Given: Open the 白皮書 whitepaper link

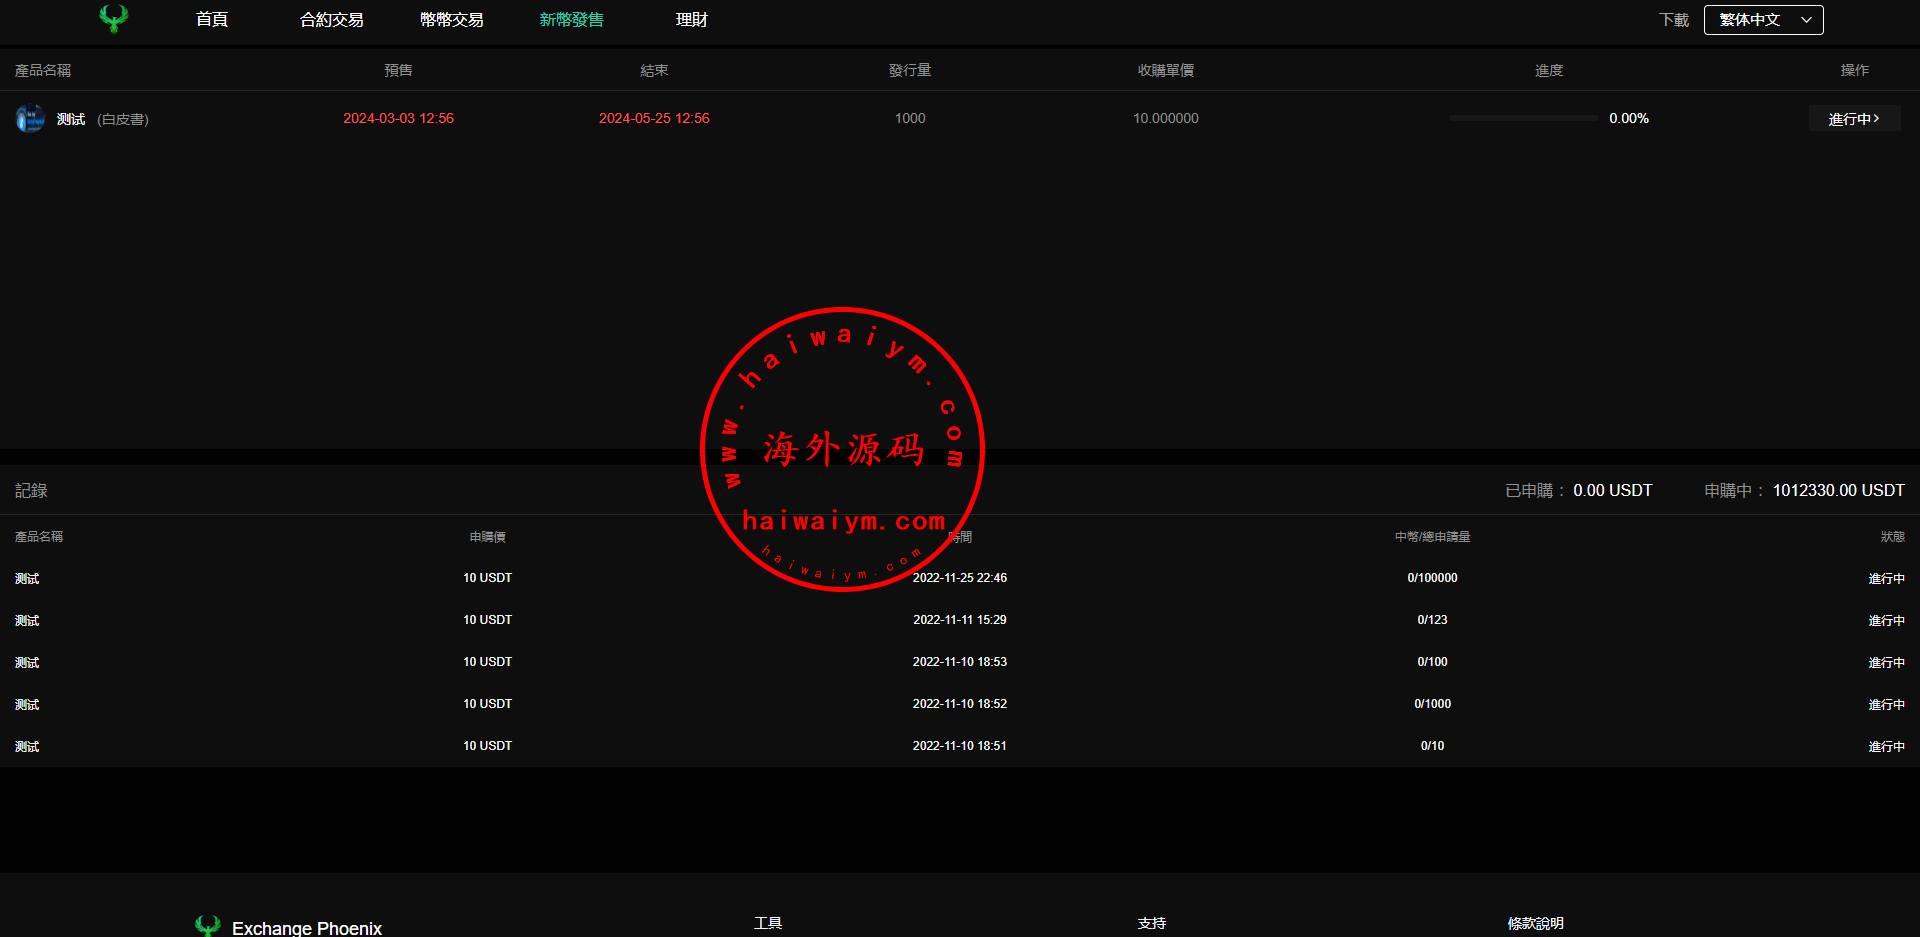Looking at the screenshot, I should pyautogui.click(x=123, y=119).
